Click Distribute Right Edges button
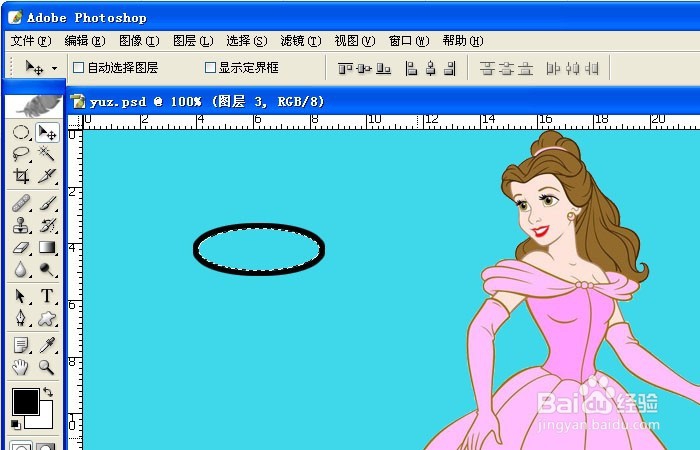This screenshot has height=450, width=700. coord(592,68)
